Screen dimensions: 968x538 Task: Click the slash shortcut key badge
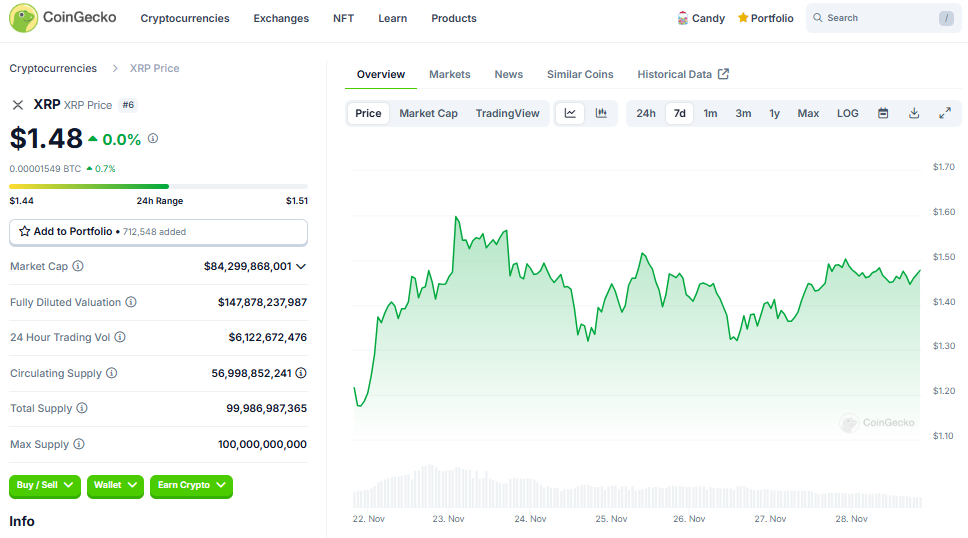coord(946,18)
